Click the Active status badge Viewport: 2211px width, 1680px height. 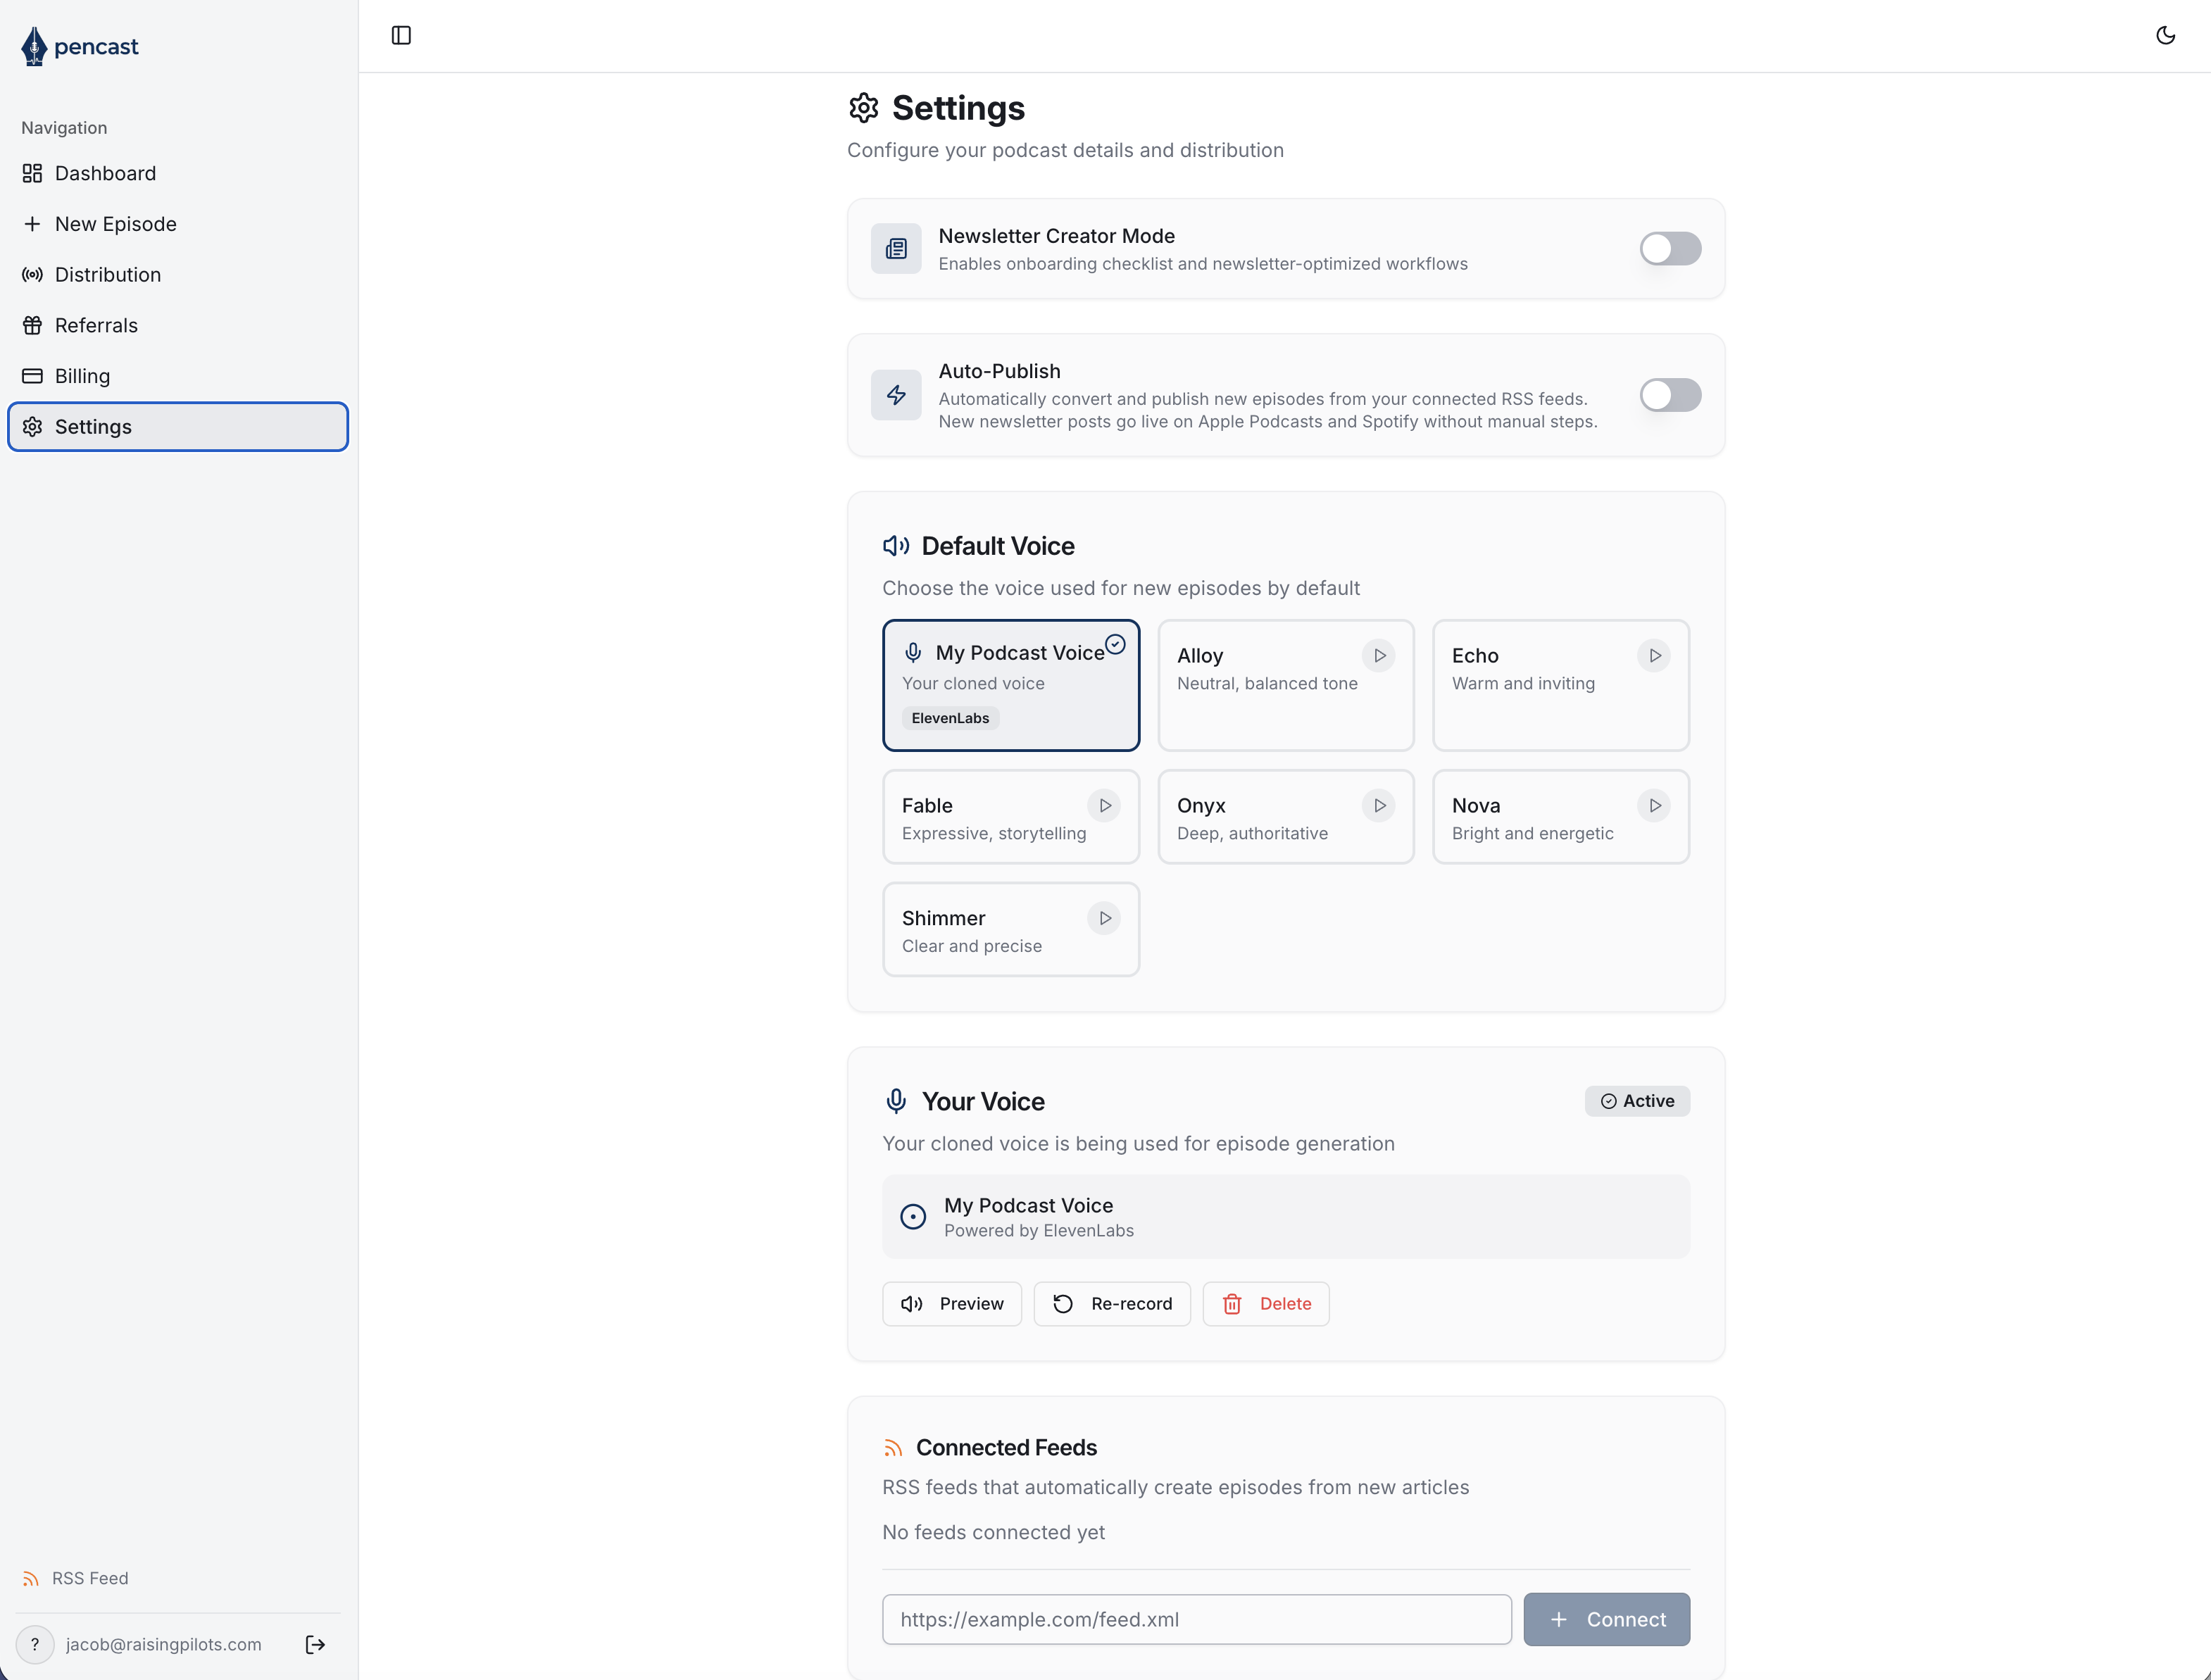(1637, 1101)
